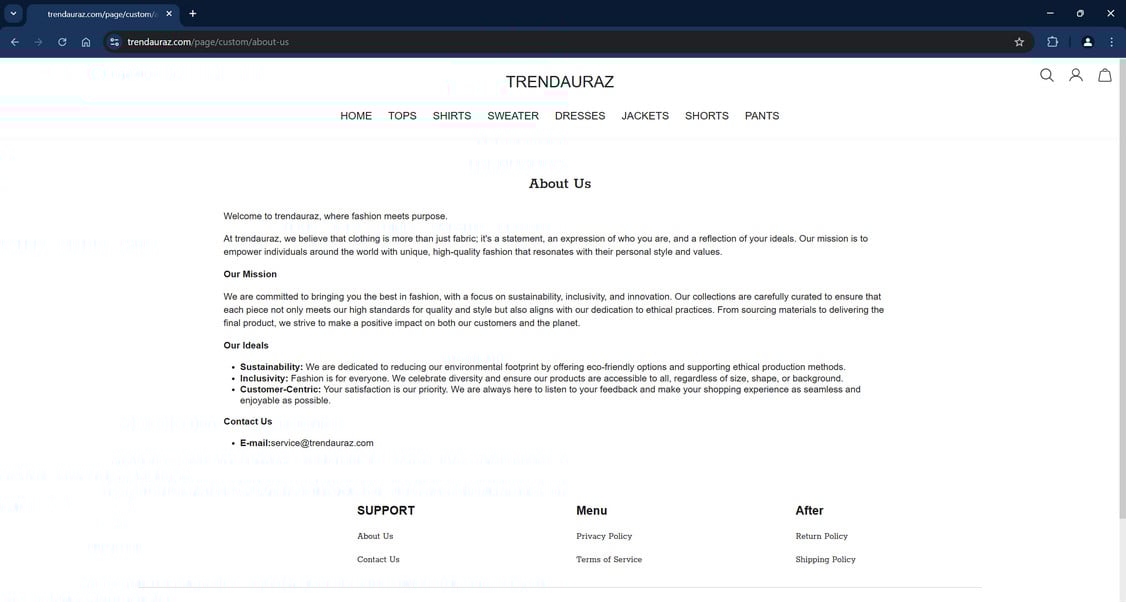Open the PANTS category

(x=762, y=116)
